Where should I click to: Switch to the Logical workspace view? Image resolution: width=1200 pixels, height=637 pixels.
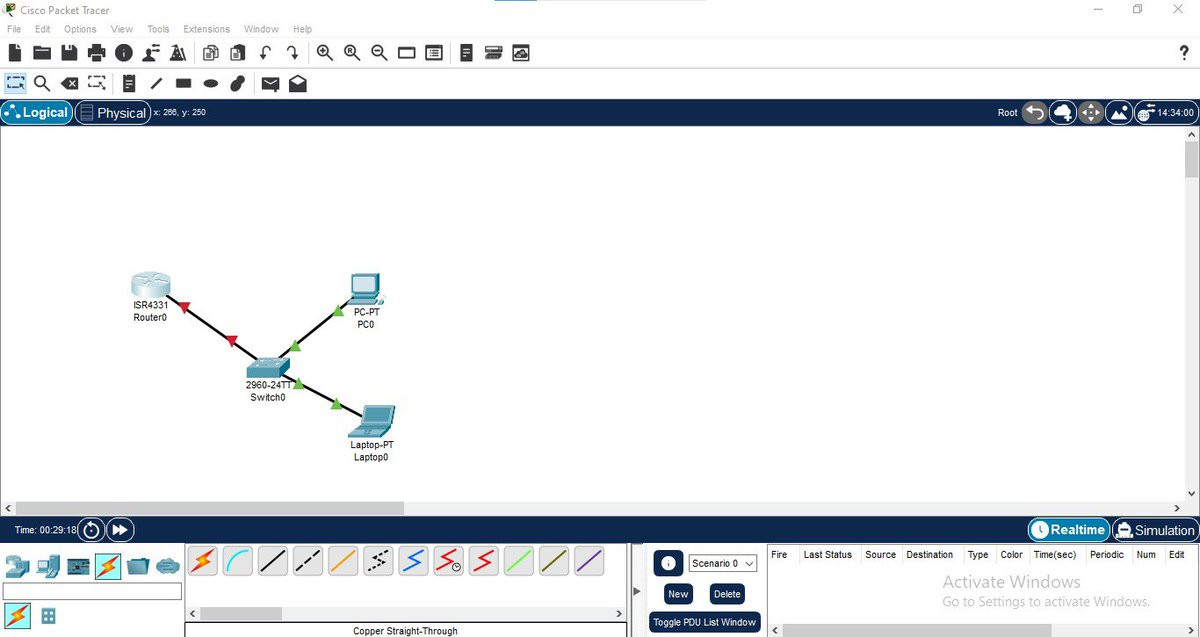tap(37, 113)
